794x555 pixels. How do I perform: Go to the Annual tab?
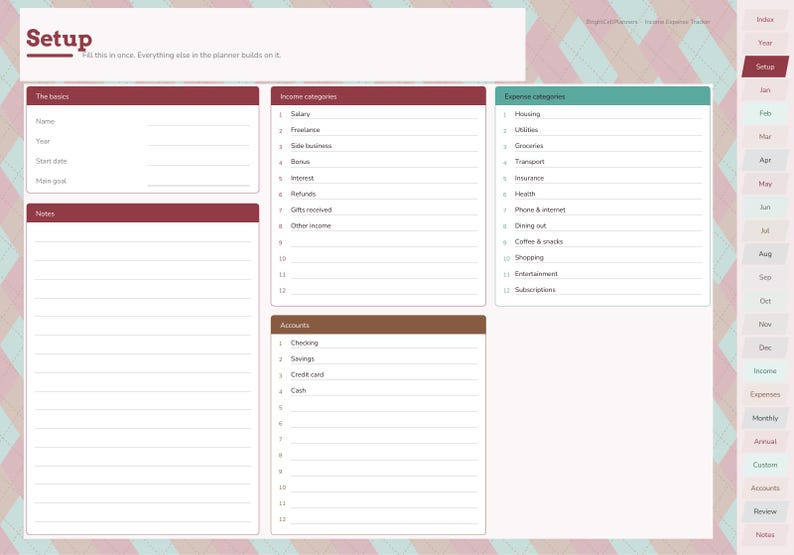click(x=765, y=441)
